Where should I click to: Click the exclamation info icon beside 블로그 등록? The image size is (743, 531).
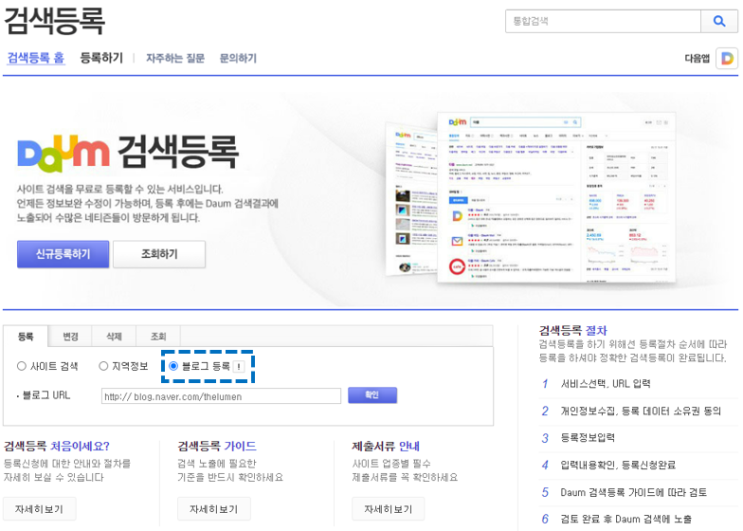(239, 366)
